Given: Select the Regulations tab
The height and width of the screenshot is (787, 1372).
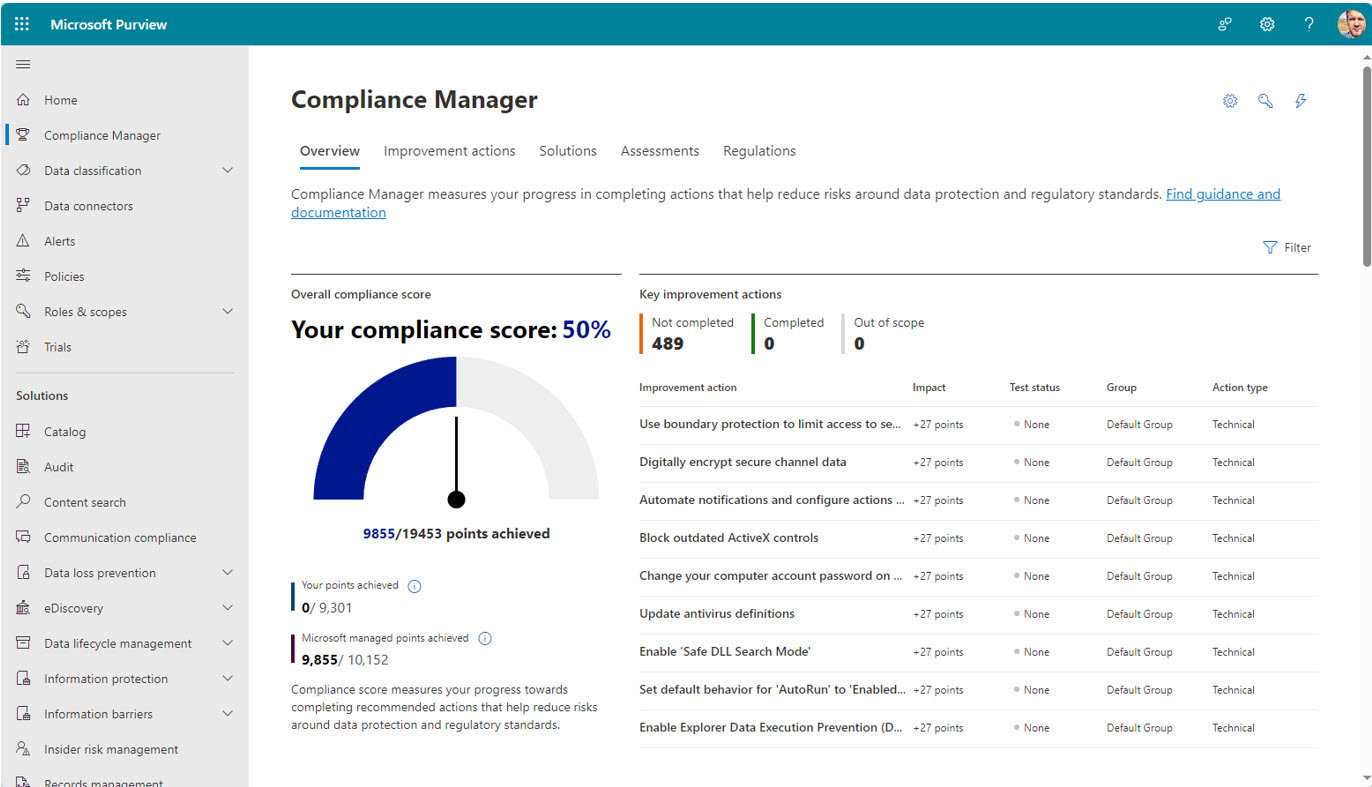Looking at the screenshot, I should click(x=759, y=151).
